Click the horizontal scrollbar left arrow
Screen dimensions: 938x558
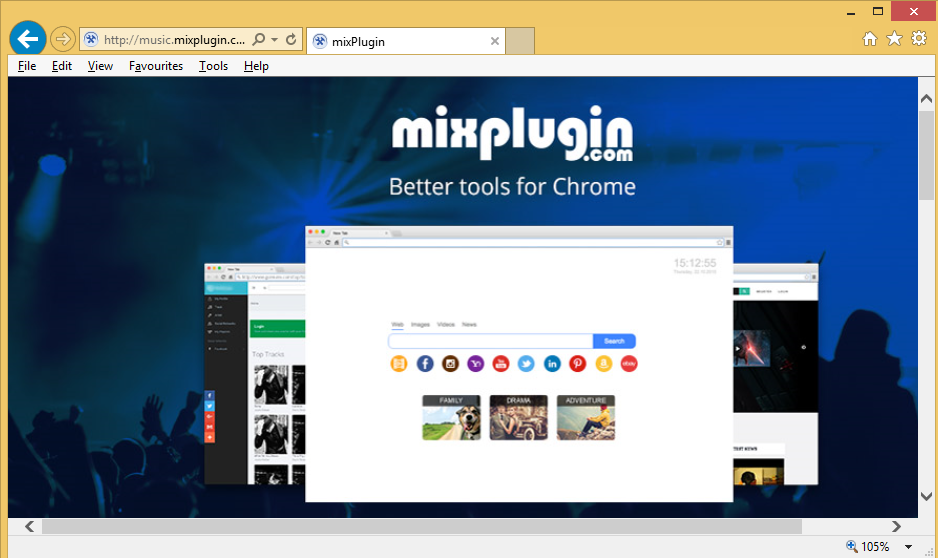pos(29,526)
